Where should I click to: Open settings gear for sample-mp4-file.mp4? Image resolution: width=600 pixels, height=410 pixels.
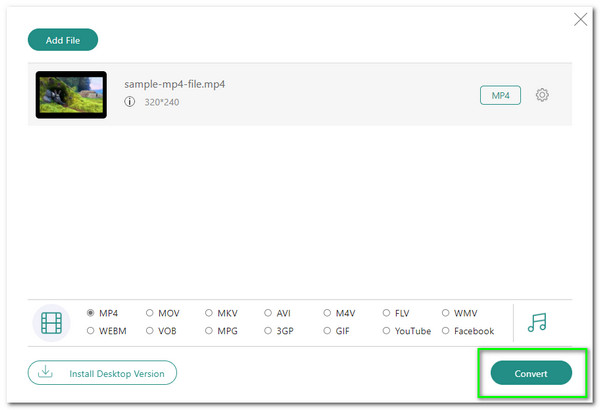pos(542,95)
